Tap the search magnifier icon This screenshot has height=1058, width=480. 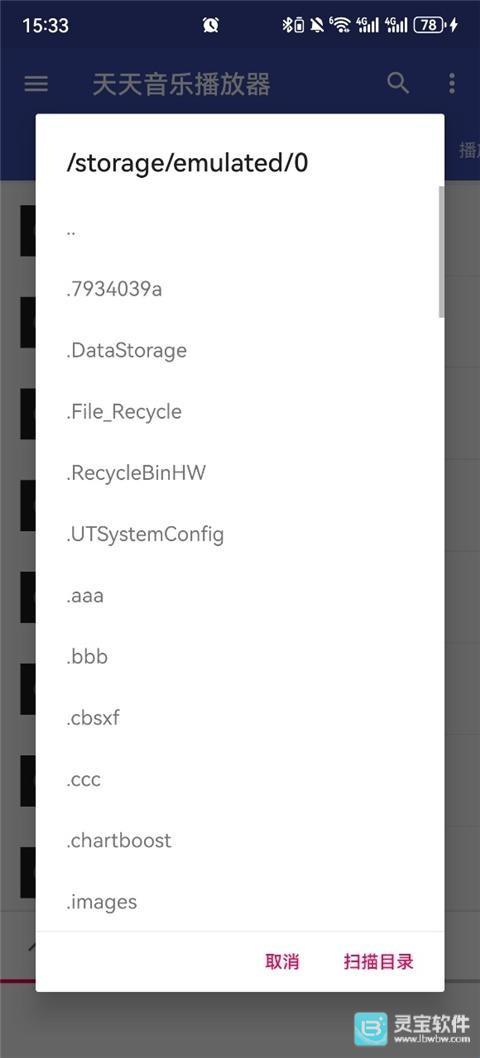tap(398, 83)
